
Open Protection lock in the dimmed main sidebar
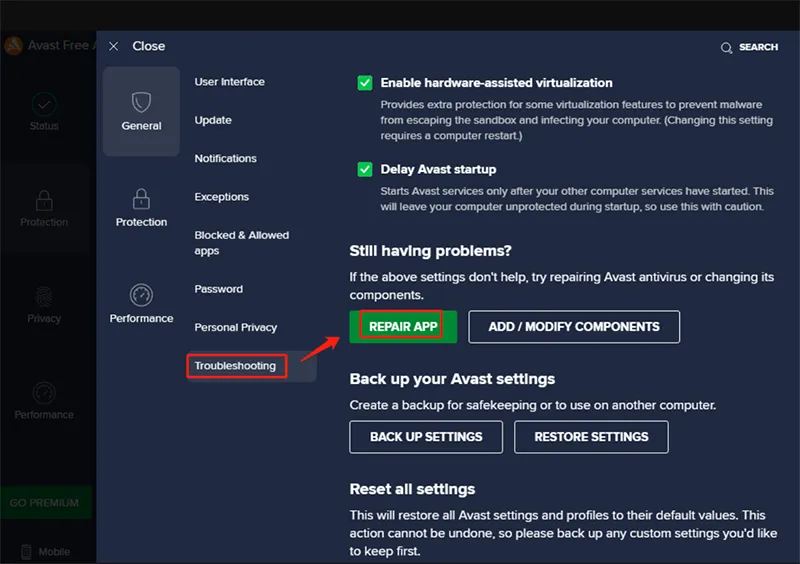44,200
